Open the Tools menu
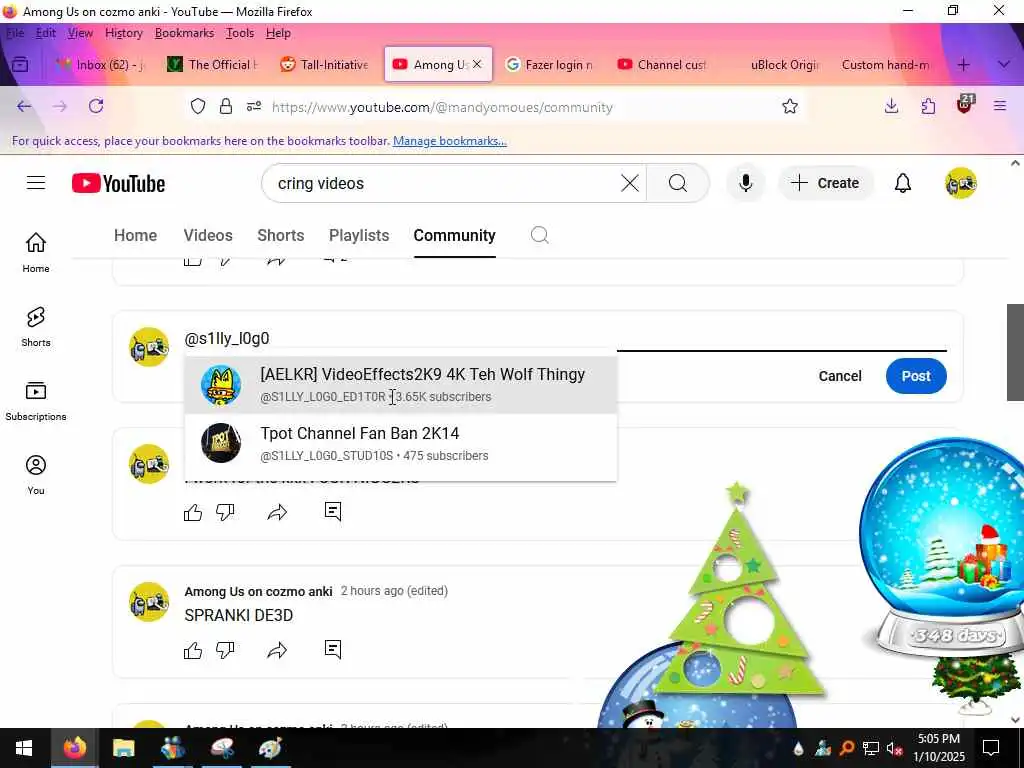The height and width of the screenshot is (768, 1024). (x=240, y=33)
